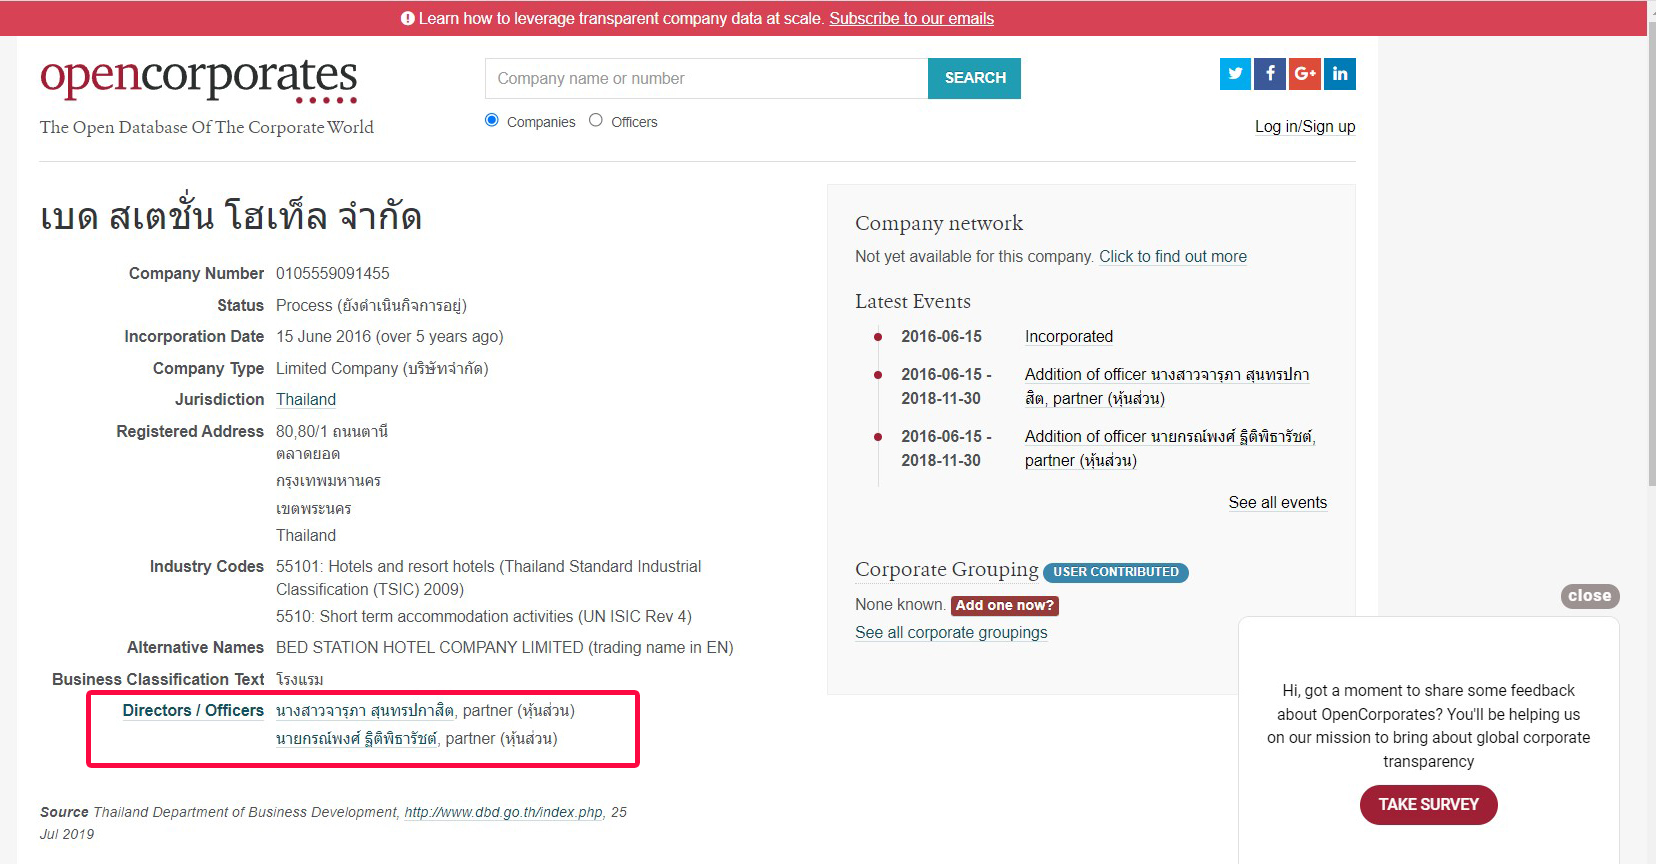1656x864 pixels.
Task: Open the See all events link
Action: 1277,502
